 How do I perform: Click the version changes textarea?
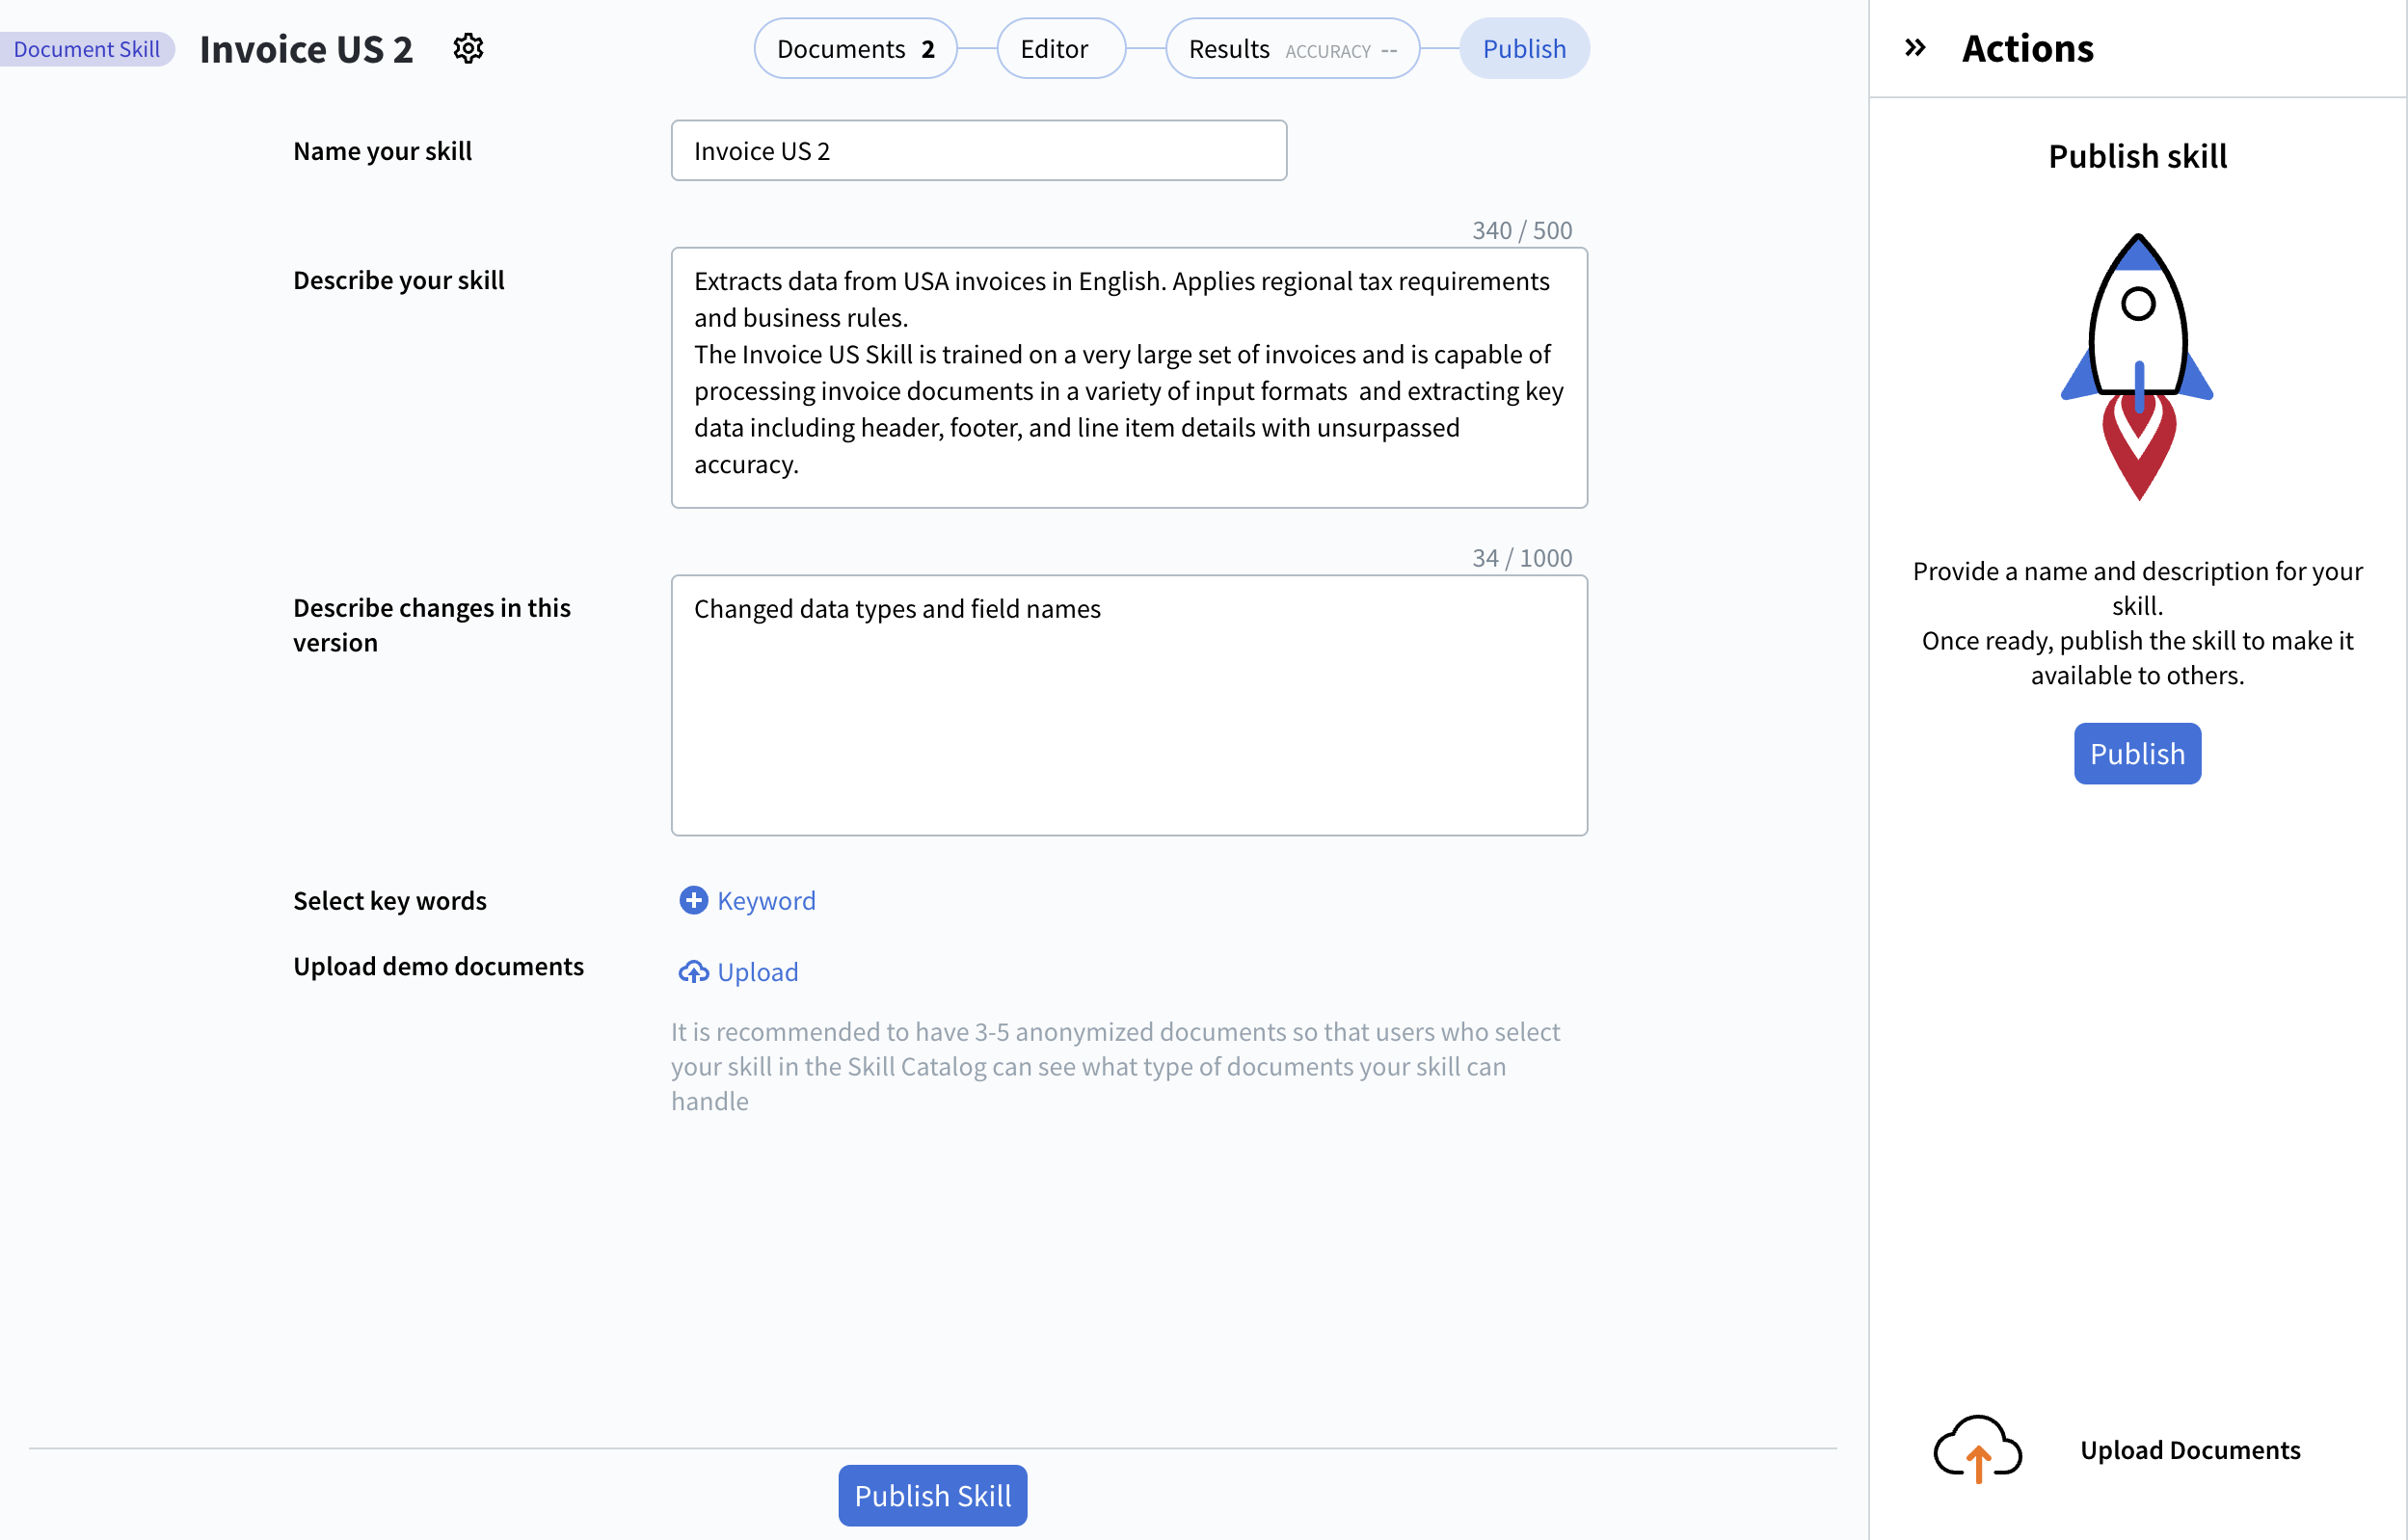pos(1128,705)
